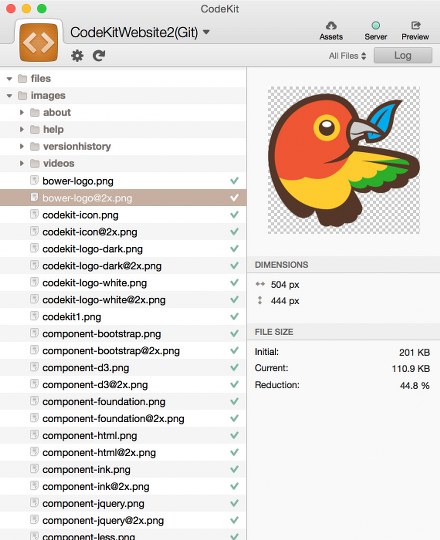This screenshot has width=440, height=540.
Task: Click the Log button
Action: click(x=403, y=55)
